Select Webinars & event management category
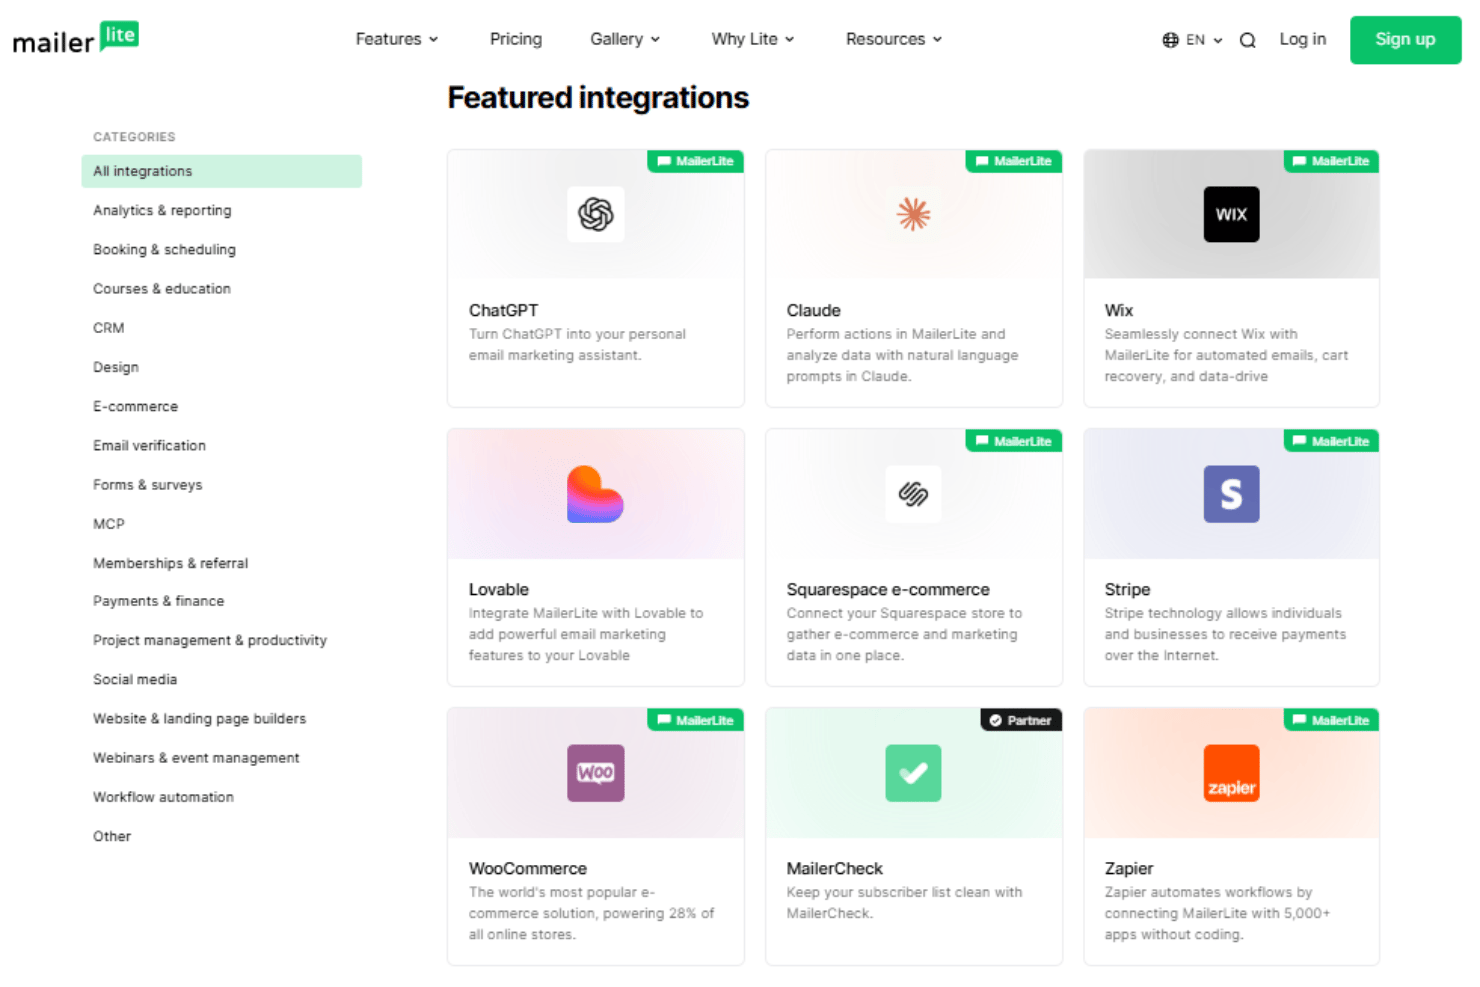The height and width of the screenshot is (987, 1480). coord(196,758)
